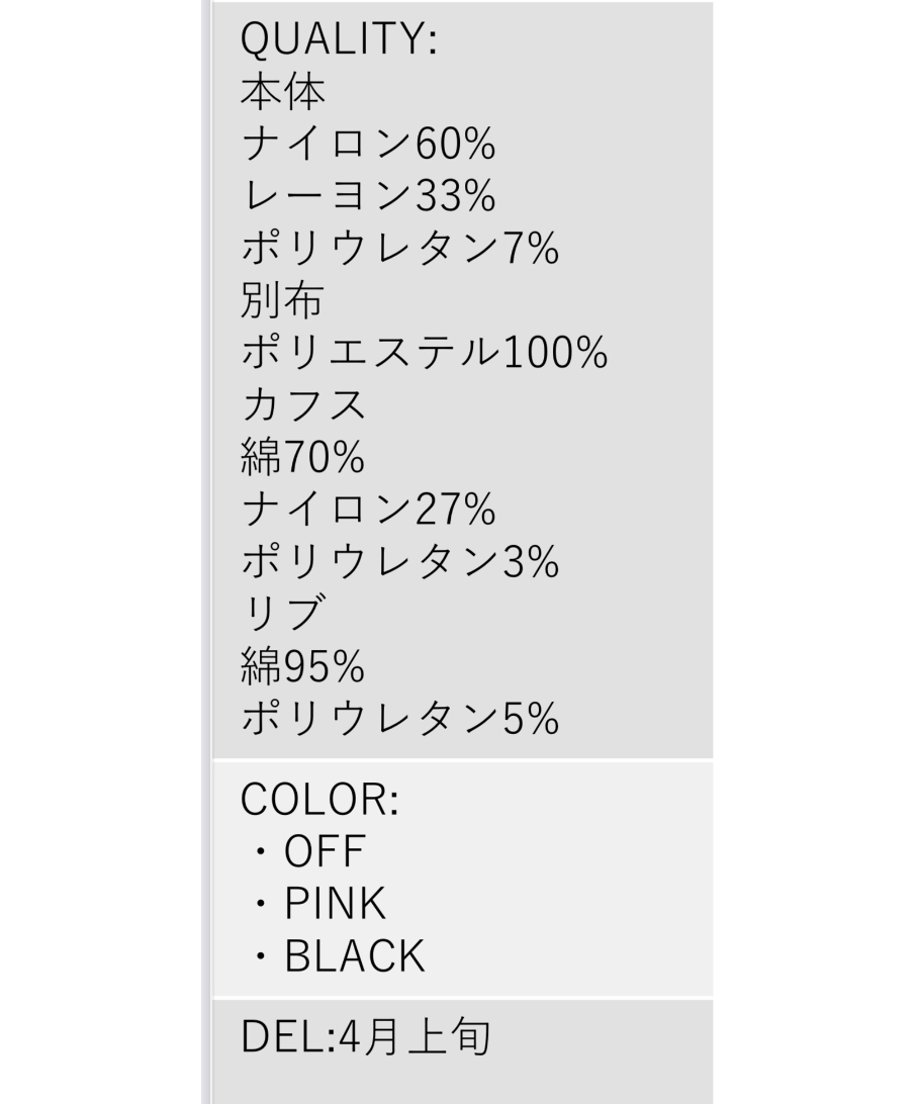Image resolution: width=920 pixels, height=1104 pixels.
Task: Click the DEL:4月上旬 delivery text
Action: 365,1037
